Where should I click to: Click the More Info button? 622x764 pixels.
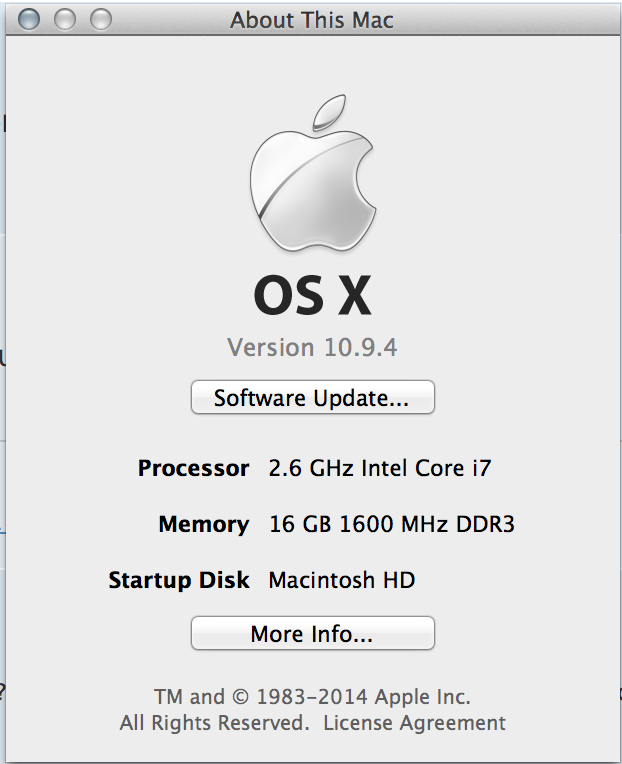(x=312, y=634)
